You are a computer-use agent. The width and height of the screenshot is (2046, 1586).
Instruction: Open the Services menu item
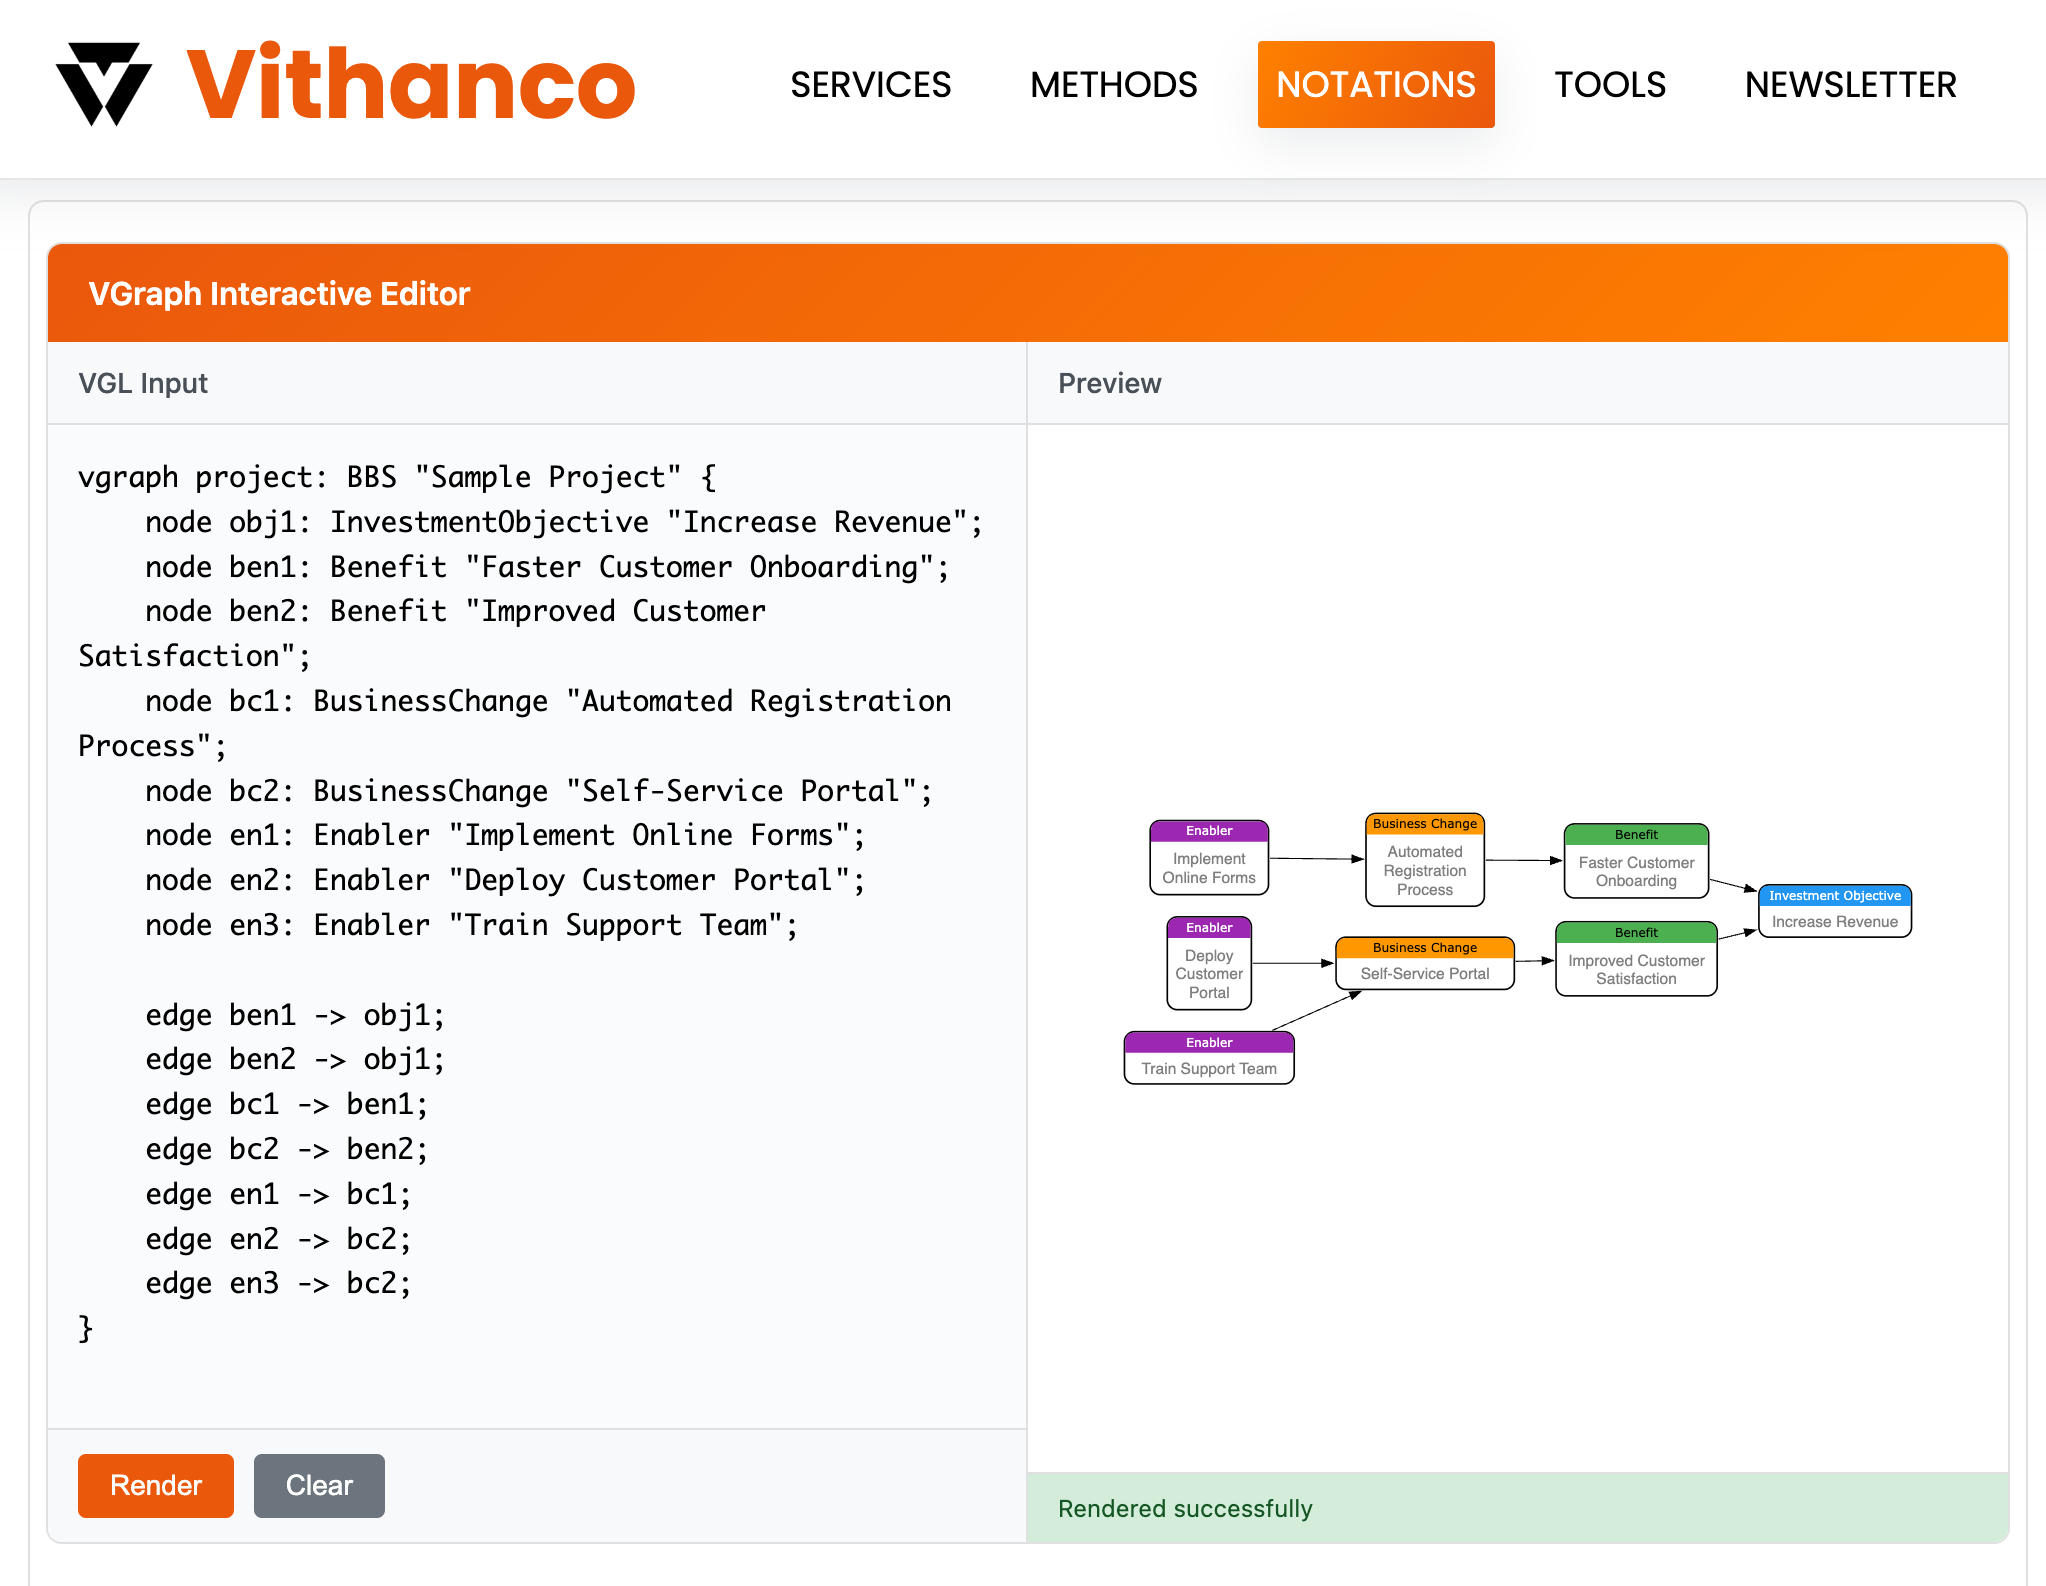870,85
